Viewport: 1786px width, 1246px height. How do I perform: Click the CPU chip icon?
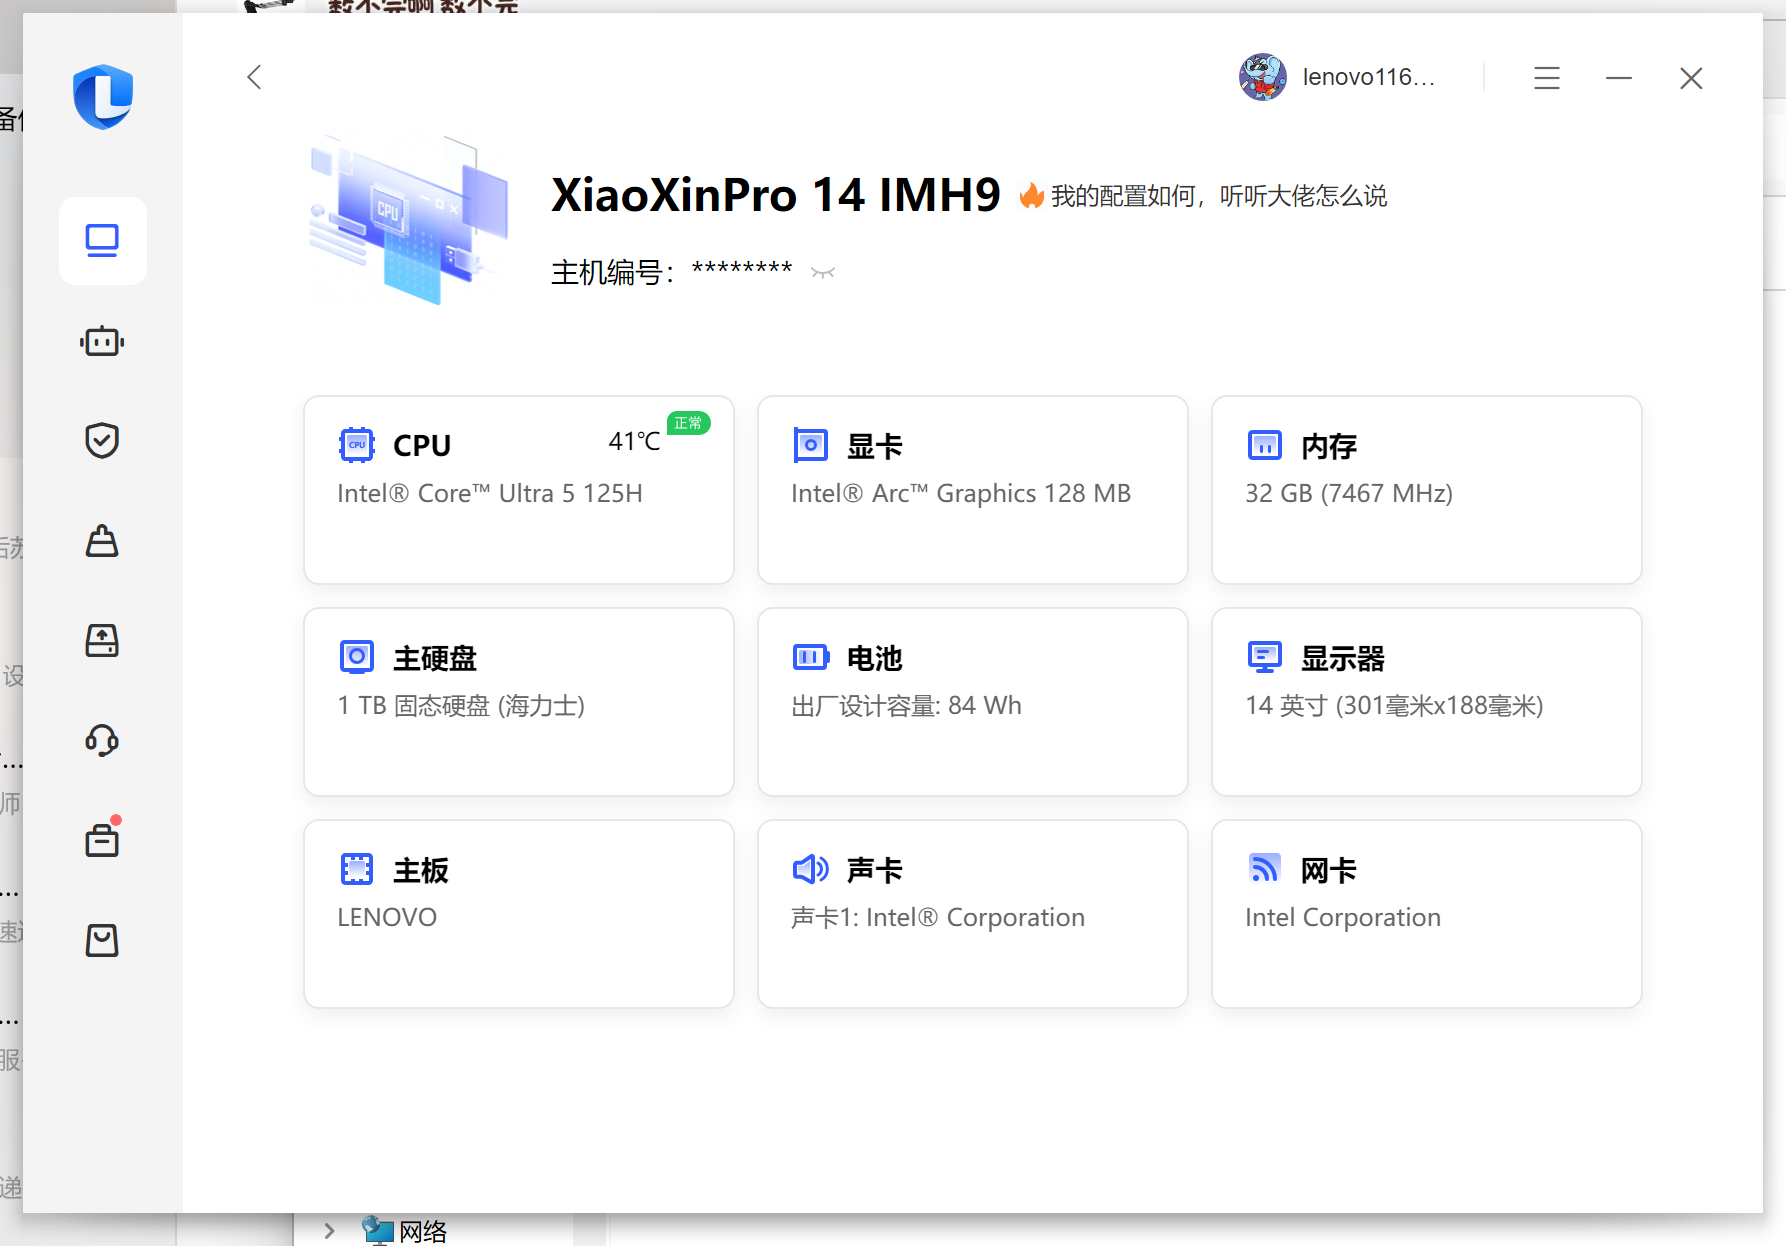[356, 445]
